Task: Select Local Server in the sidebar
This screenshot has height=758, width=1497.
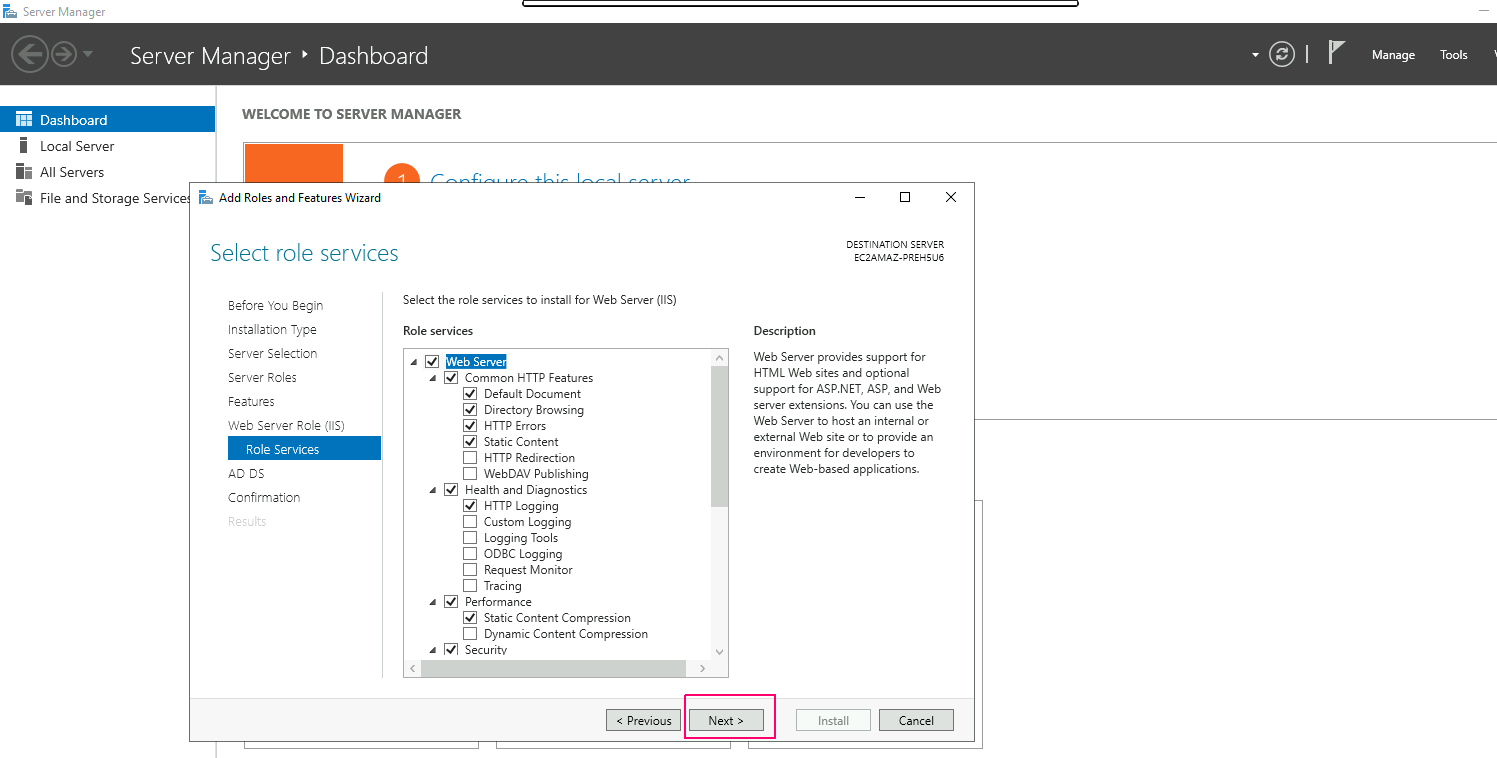Action: tap(107, 145)
